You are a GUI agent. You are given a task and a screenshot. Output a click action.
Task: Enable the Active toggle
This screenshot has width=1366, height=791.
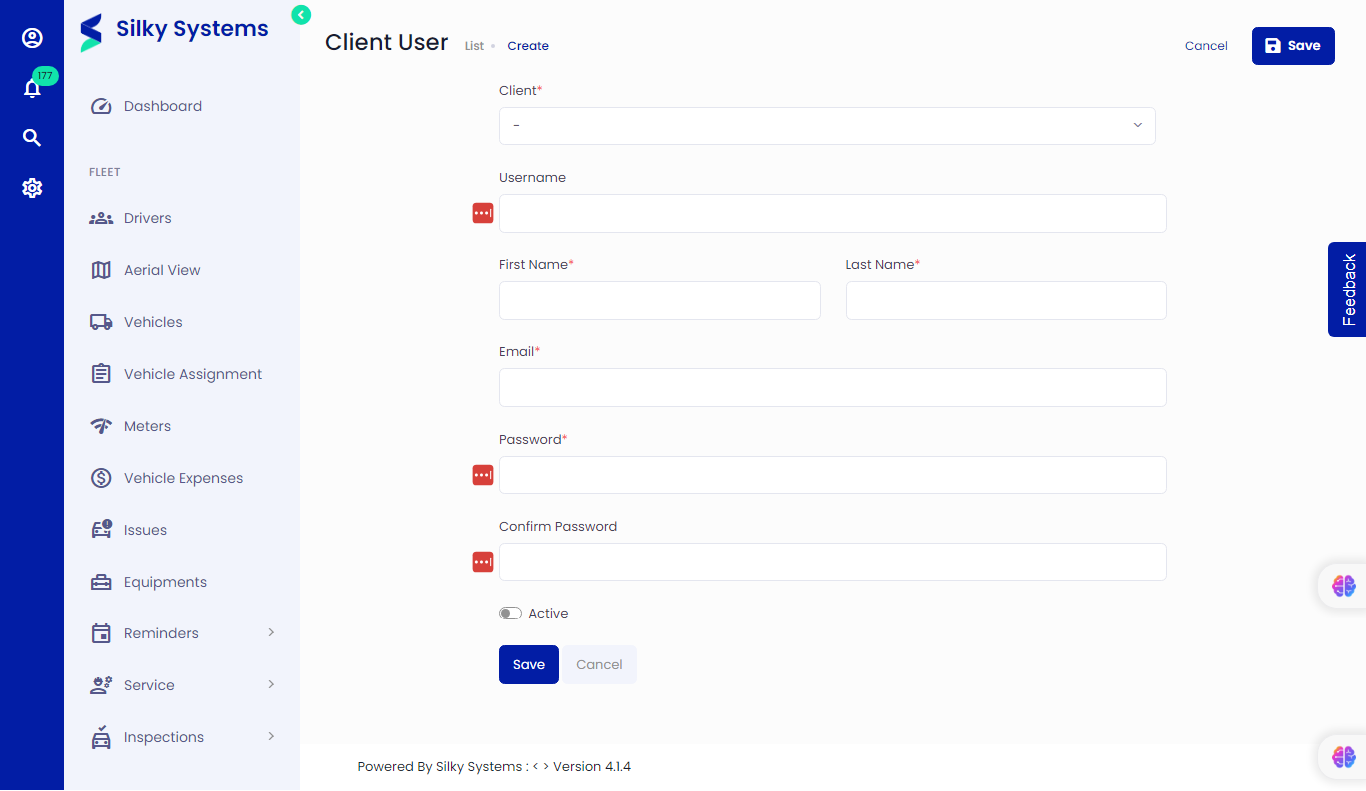tap(510, 613)
